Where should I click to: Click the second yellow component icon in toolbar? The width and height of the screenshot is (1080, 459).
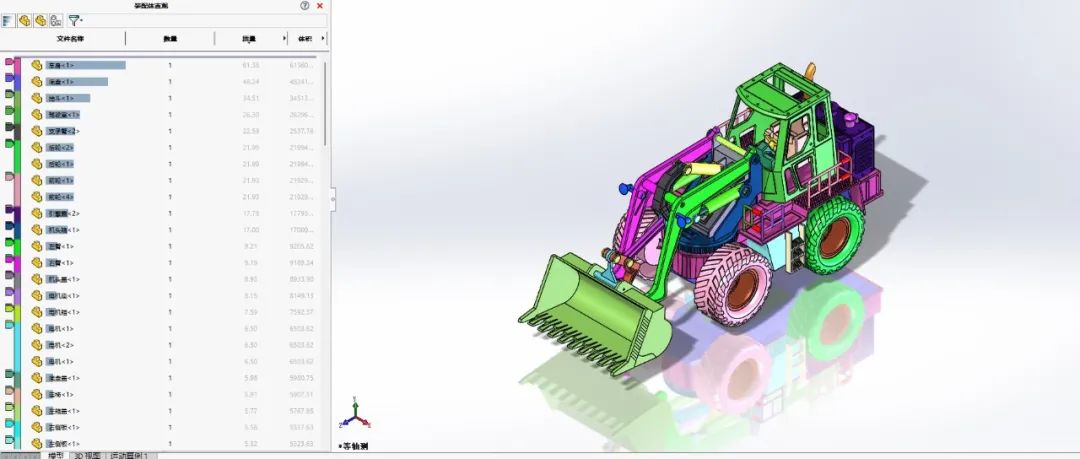pyautogui.click(x=41, y=21)
